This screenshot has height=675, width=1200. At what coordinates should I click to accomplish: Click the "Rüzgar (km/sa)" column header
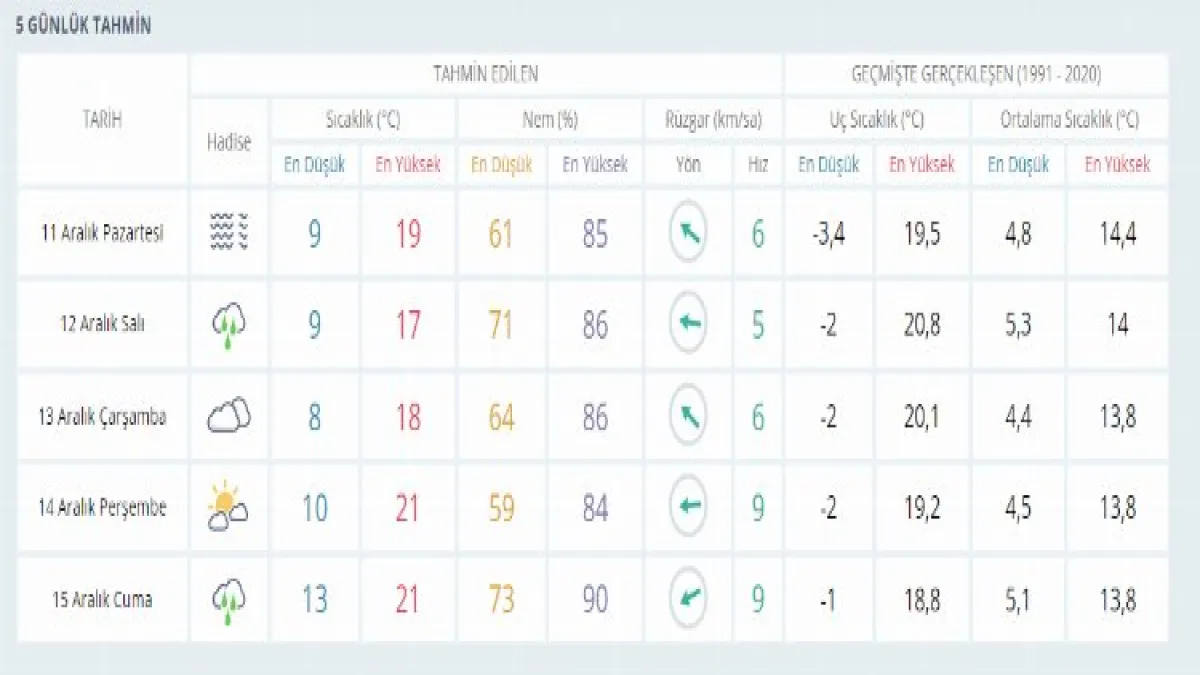pos(713,120)
